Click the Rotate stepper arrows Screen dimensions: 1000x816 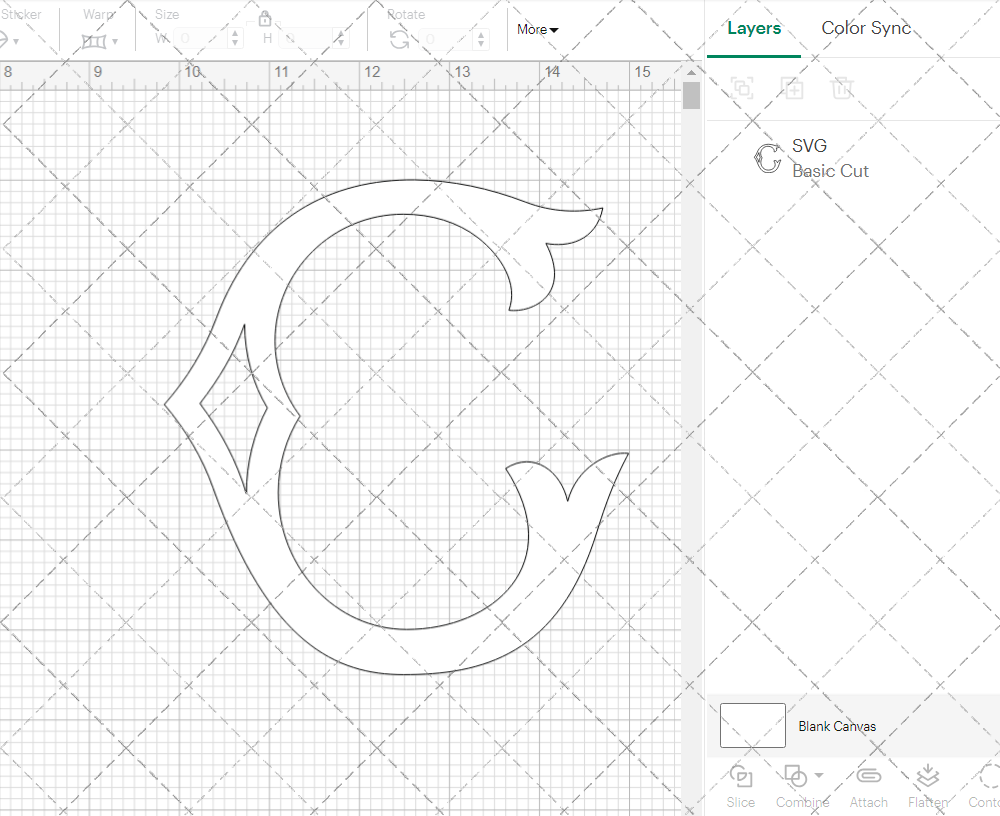click(481, 39)
